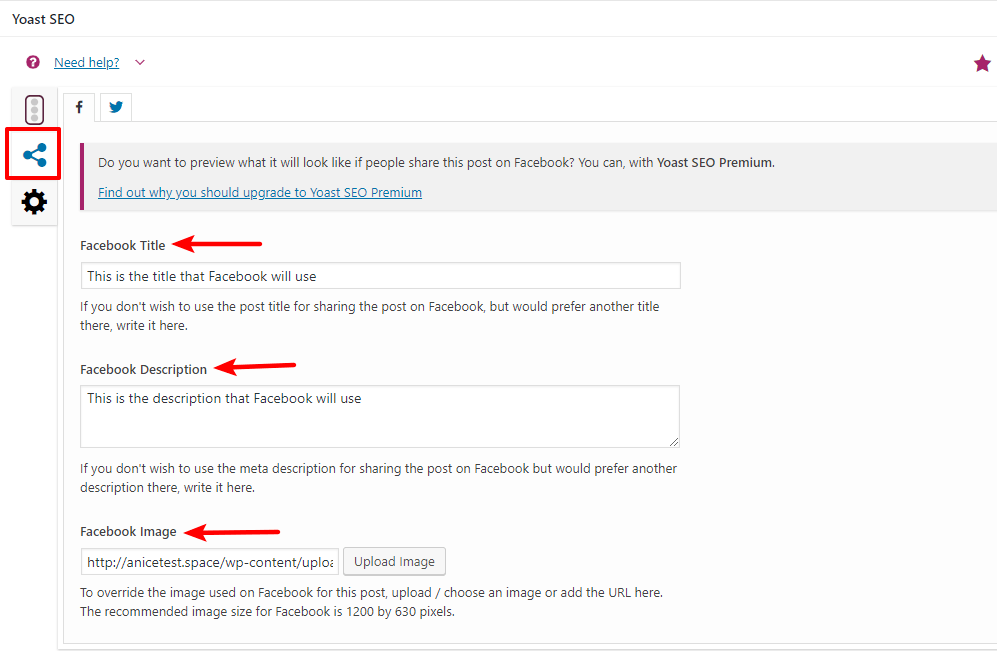Click the Facebook Image label

click(128, 531)
